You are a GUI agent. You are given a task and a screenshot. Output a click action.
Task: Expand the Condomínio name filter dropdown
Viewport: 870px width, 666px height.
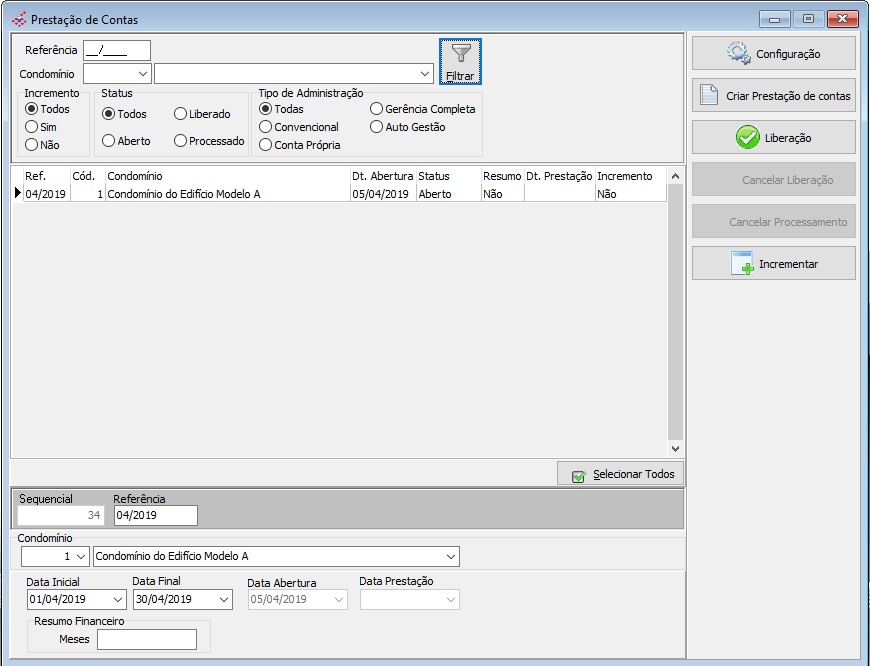(425, 73)
